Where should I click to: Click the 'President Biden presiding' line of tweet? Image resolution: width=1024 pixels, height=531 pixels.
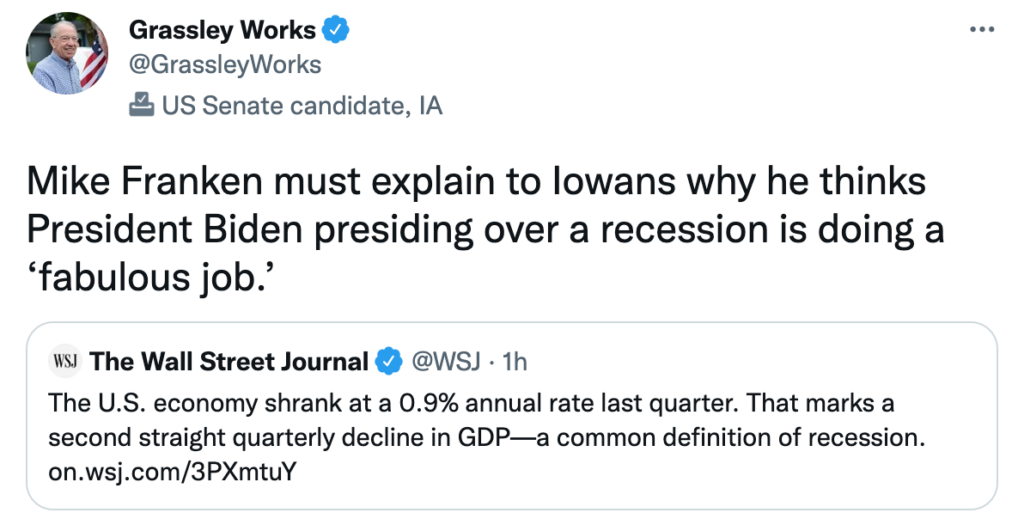coord(485,229)
